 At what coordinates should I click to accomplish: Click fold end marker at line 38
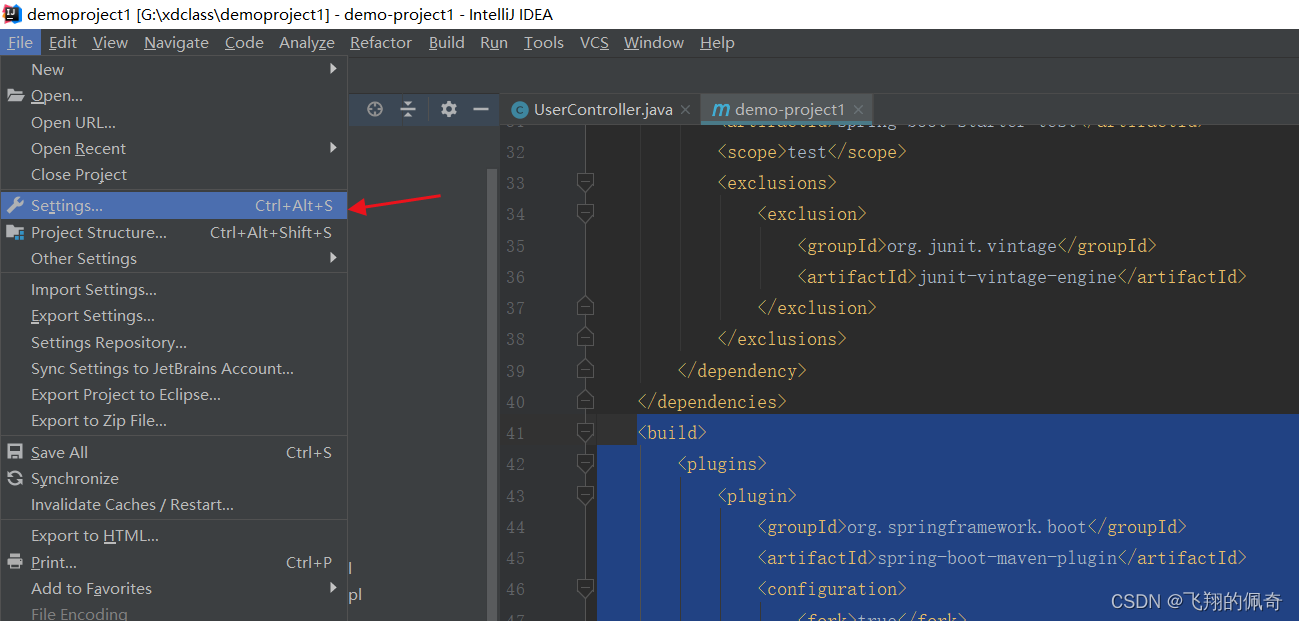[x=585, y=338]
